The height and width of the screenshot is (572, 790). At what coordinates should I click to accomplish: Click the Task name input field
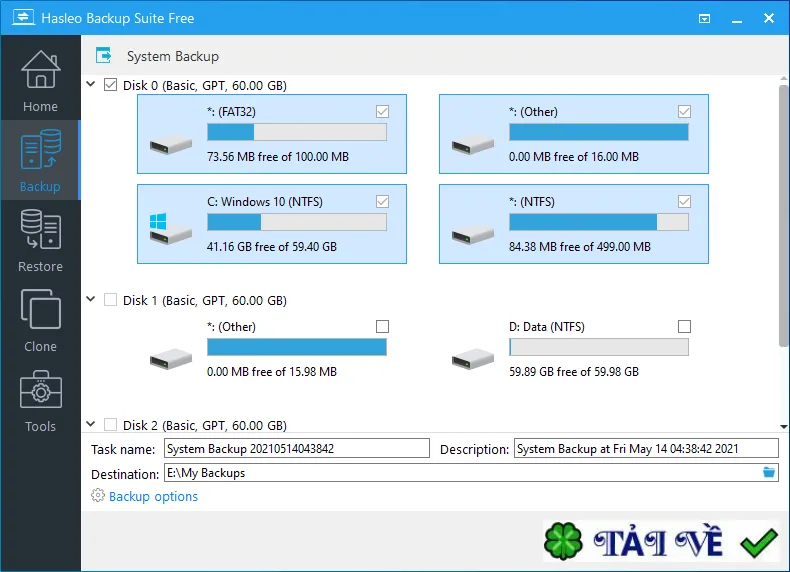[x=297, y=448]
